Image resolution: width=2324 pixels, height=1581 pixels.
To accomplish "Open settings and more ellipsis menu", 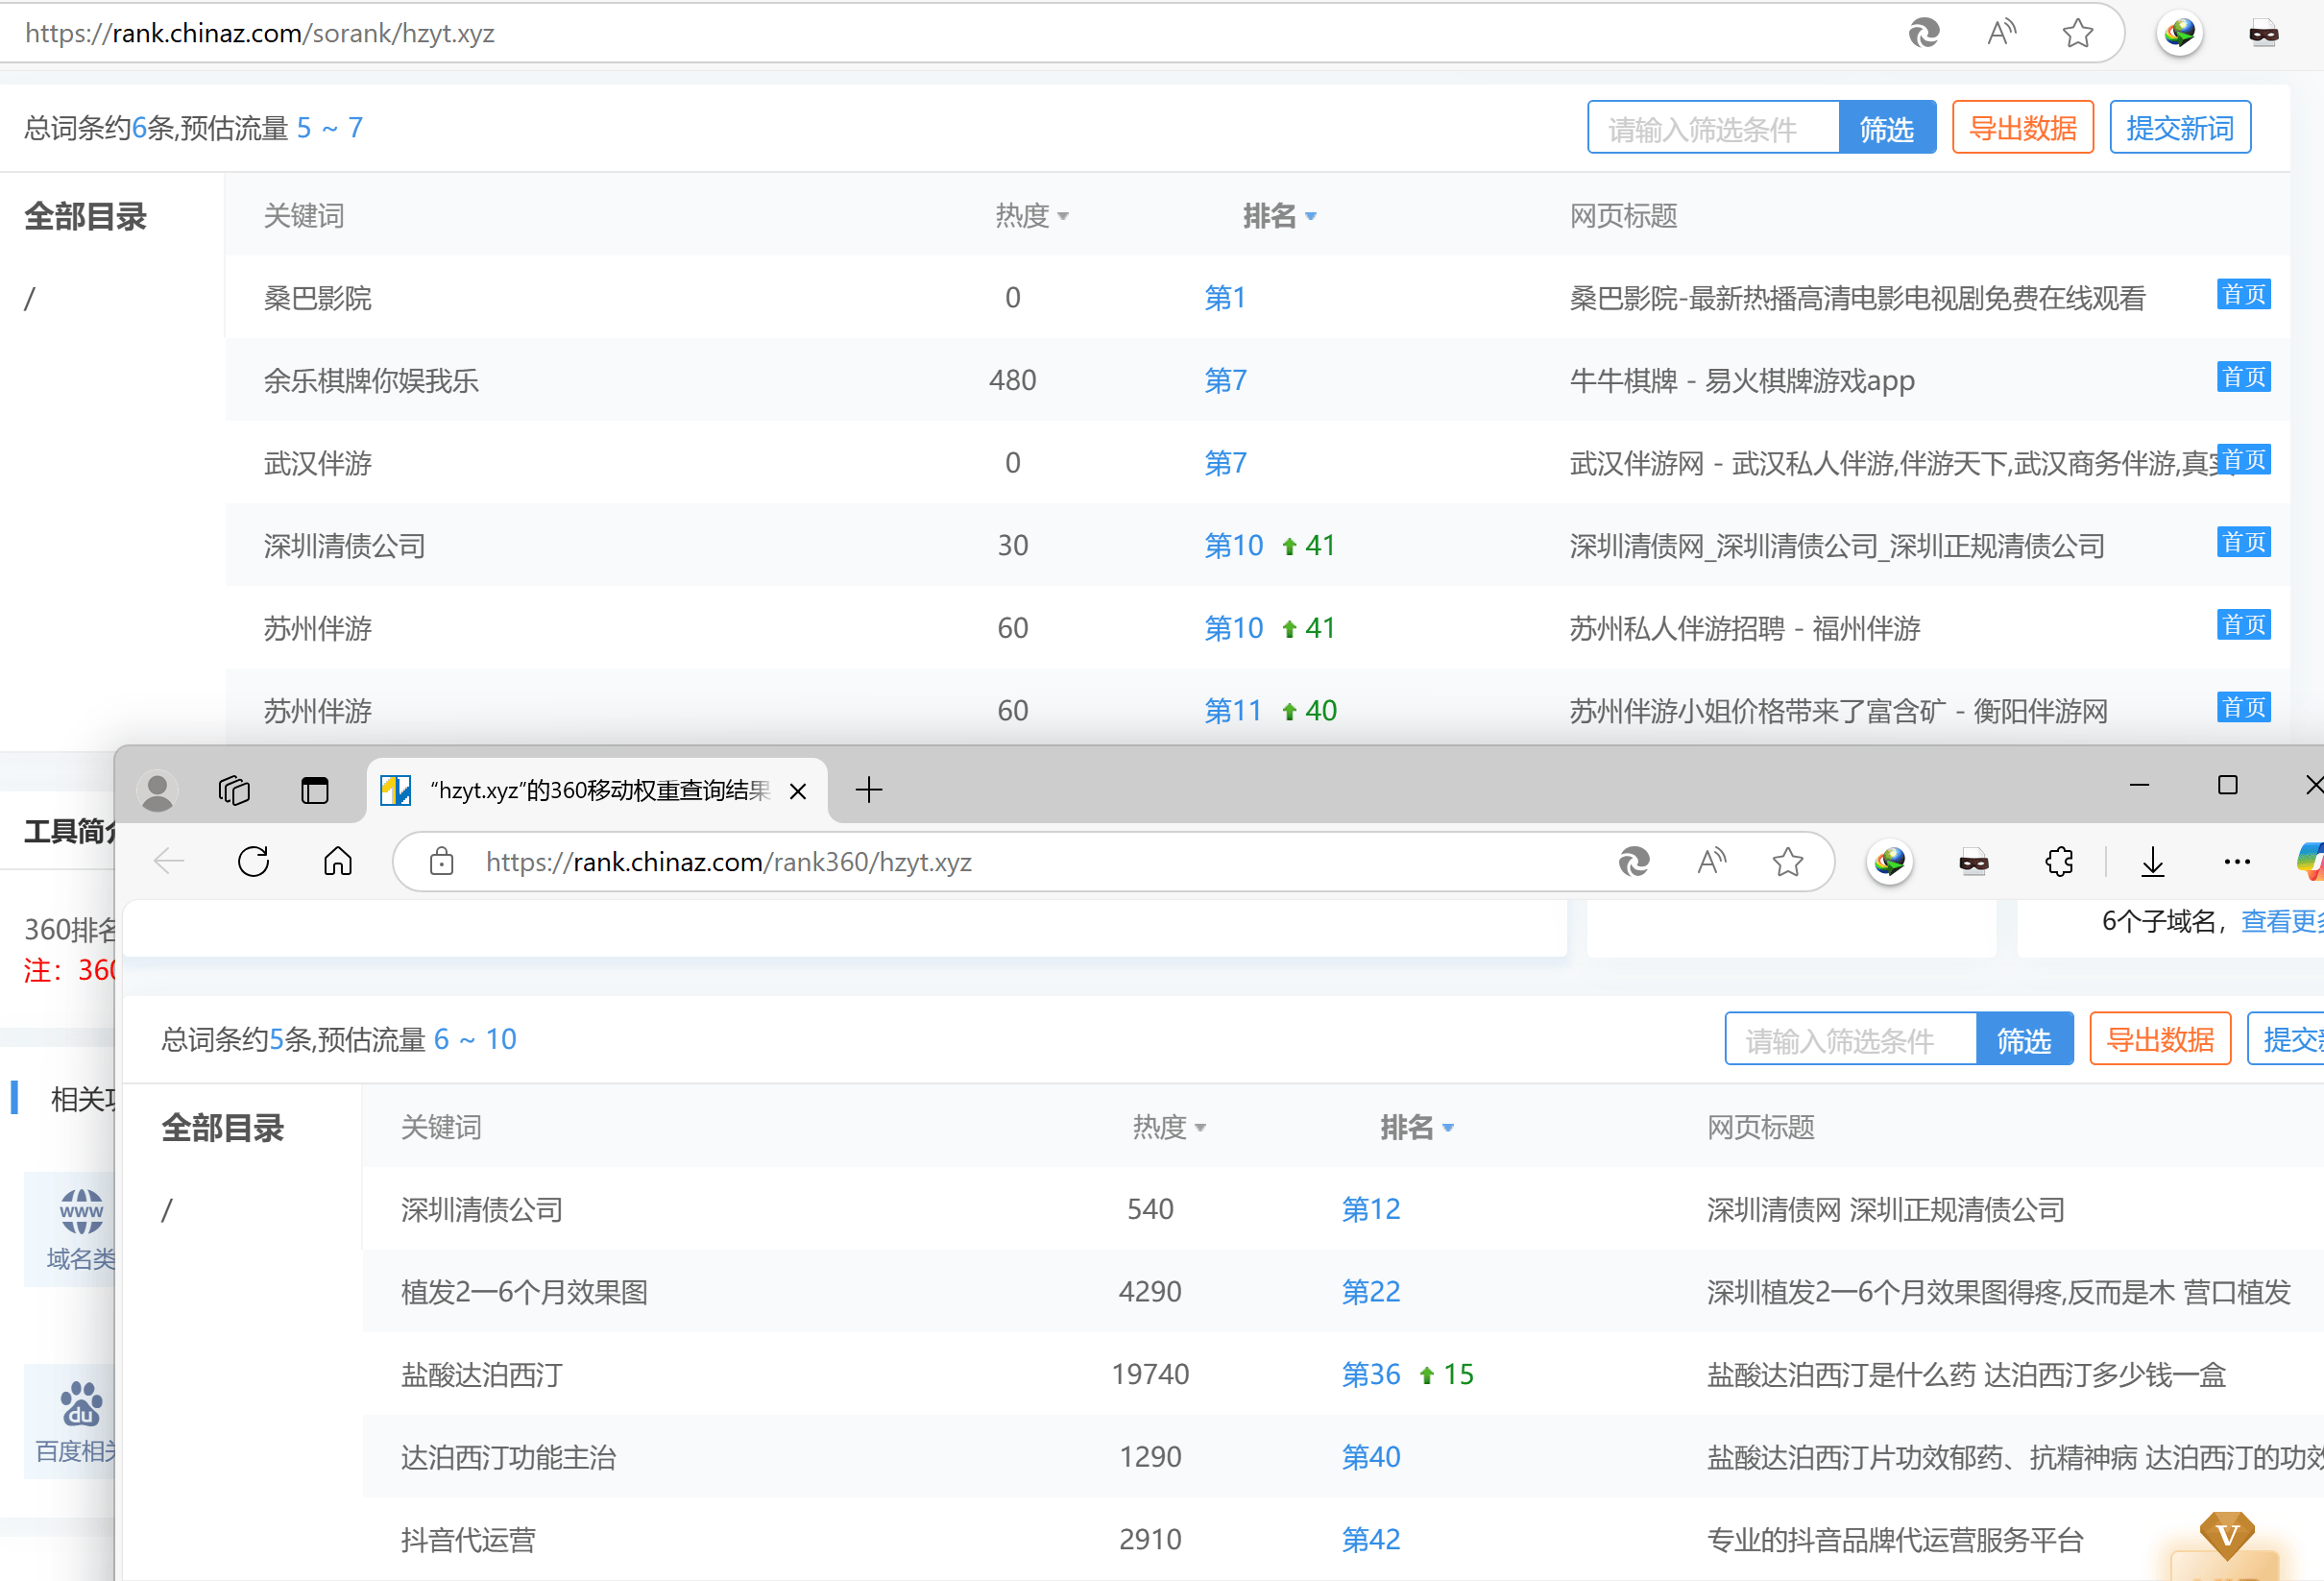I will click(2237, 862).
